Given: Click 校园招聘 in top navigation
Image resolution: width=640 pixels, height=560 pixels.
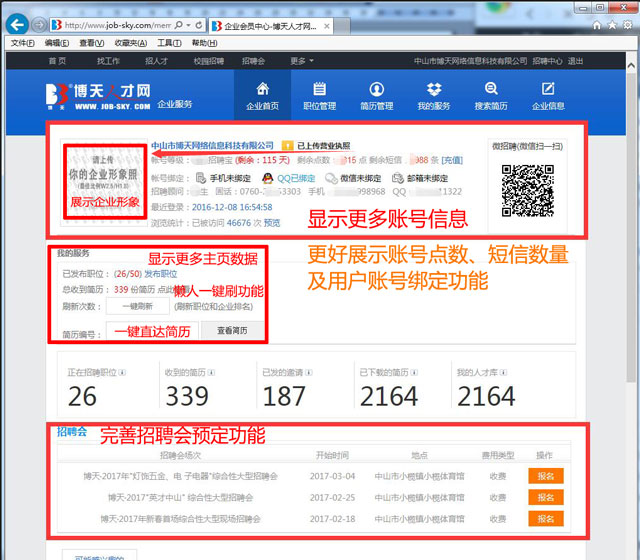Looking at the screenshot, I should coord(209,61).
